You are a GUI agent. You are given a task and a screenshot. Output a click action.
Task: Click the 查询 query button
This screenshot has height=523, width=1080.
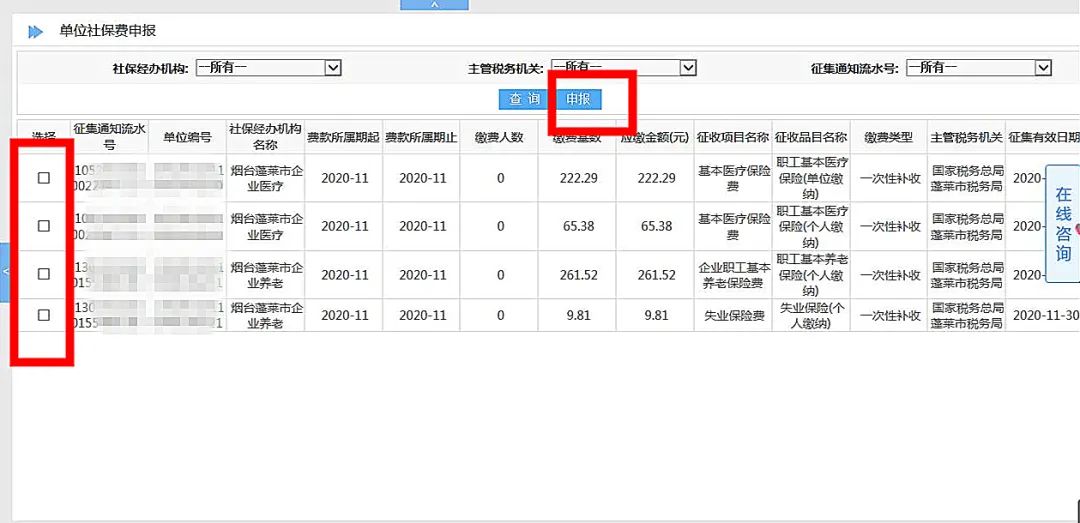(525, 99)
